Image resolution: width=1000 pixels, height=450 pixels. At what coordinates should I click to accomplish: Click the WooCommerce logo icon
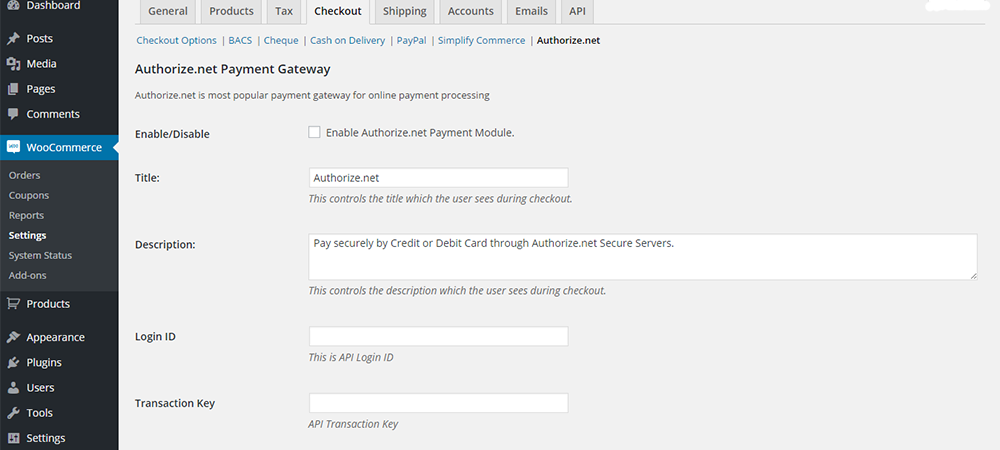pyautogui.click(x=14, y=147)
